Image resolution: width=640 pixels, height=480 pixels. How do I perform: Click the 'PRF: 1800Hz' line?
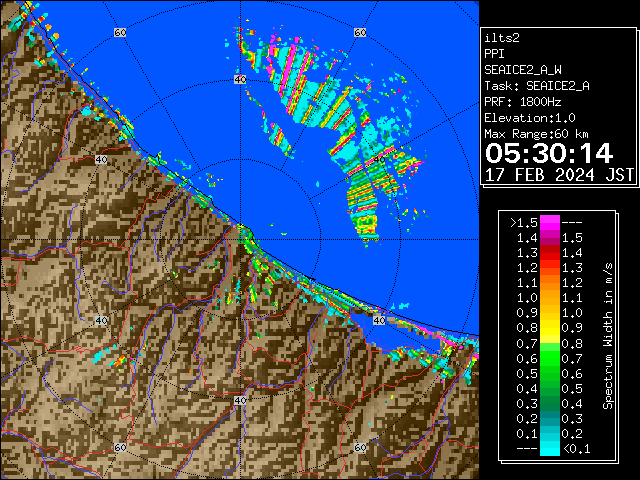click(522, 102)
